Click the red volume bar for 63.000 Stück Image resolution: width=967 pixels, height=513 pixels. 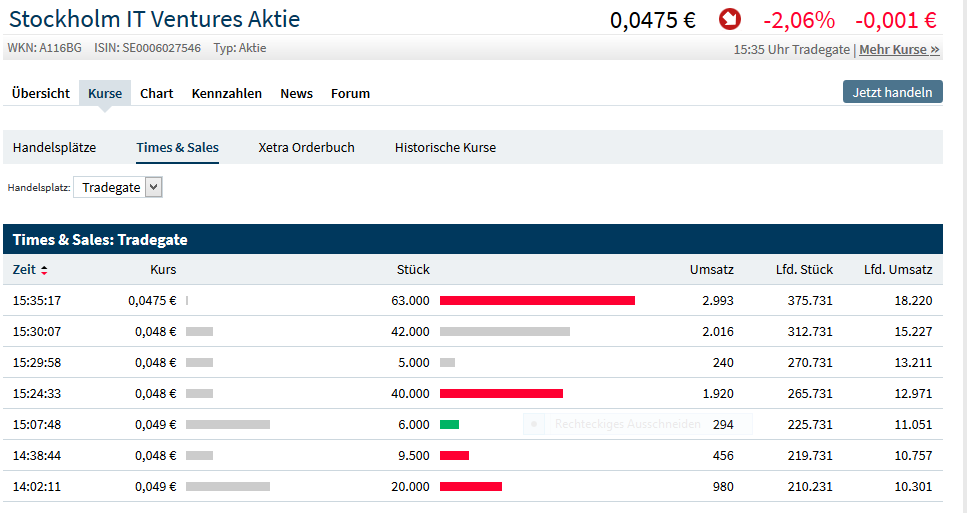(x=537, y=301)
